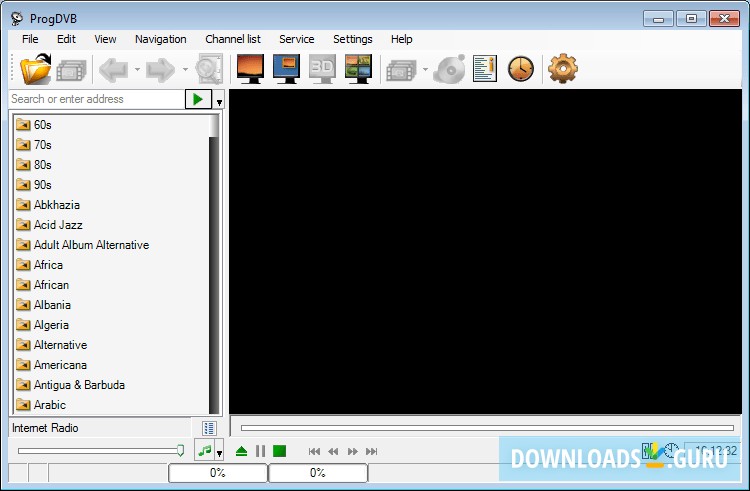Click the black video display area
Screen dimensions: 750x491
(485, 251)
